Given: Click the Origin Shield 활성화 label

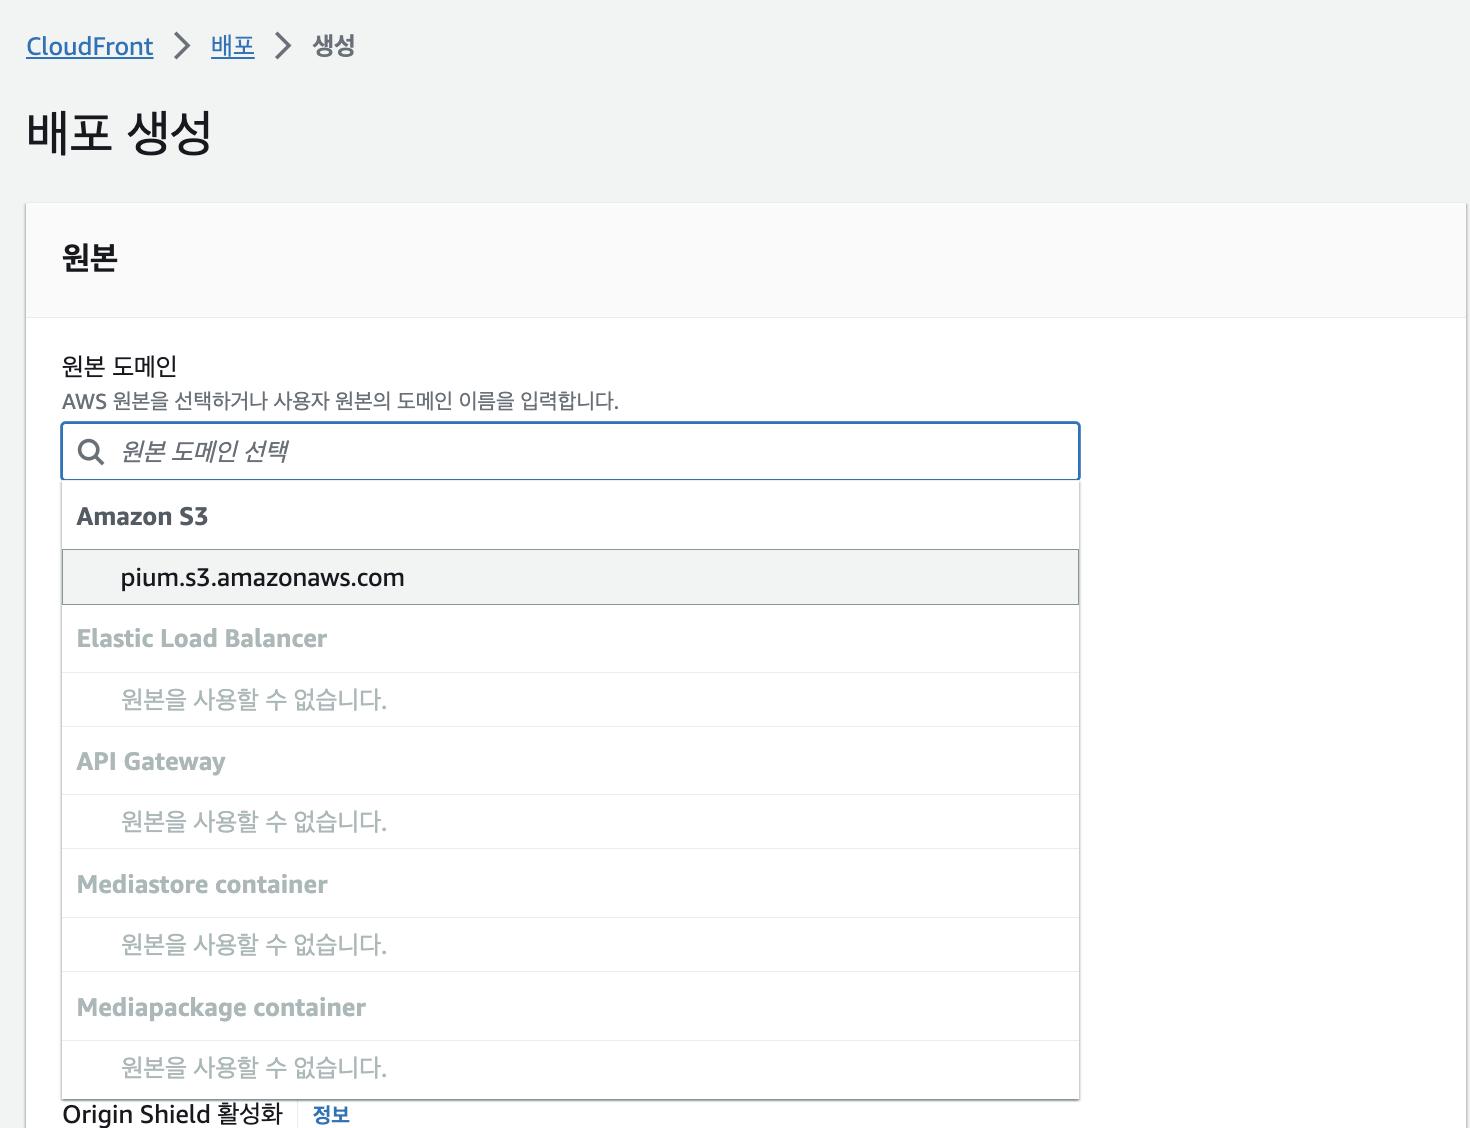Looking at the screenshot, I should pos(172,1114).
